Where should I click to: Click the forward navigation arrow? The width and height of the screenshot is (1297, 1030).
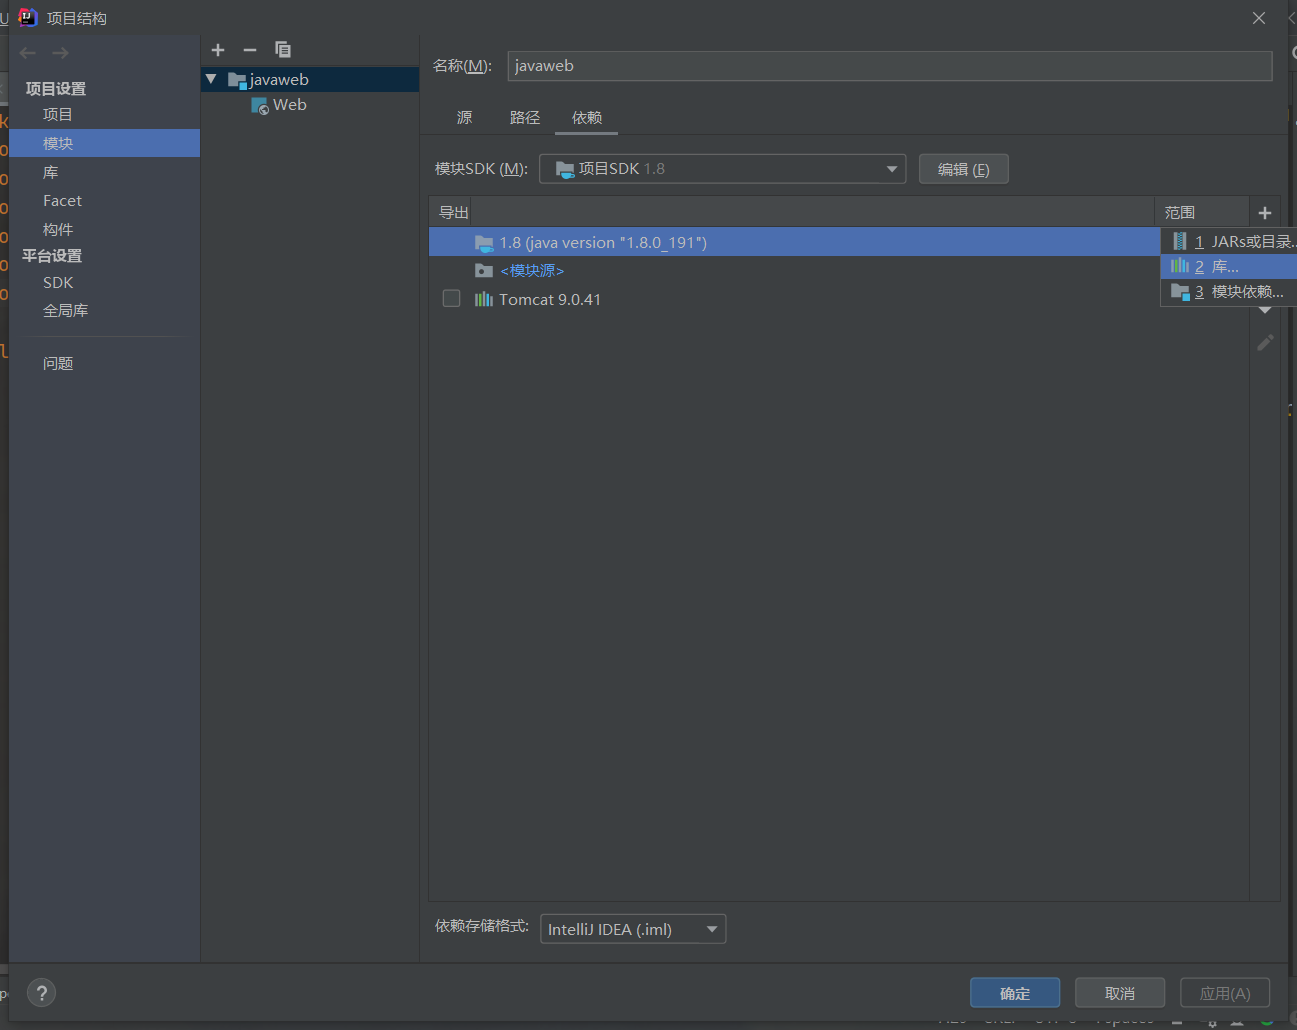tap(61, 53)
